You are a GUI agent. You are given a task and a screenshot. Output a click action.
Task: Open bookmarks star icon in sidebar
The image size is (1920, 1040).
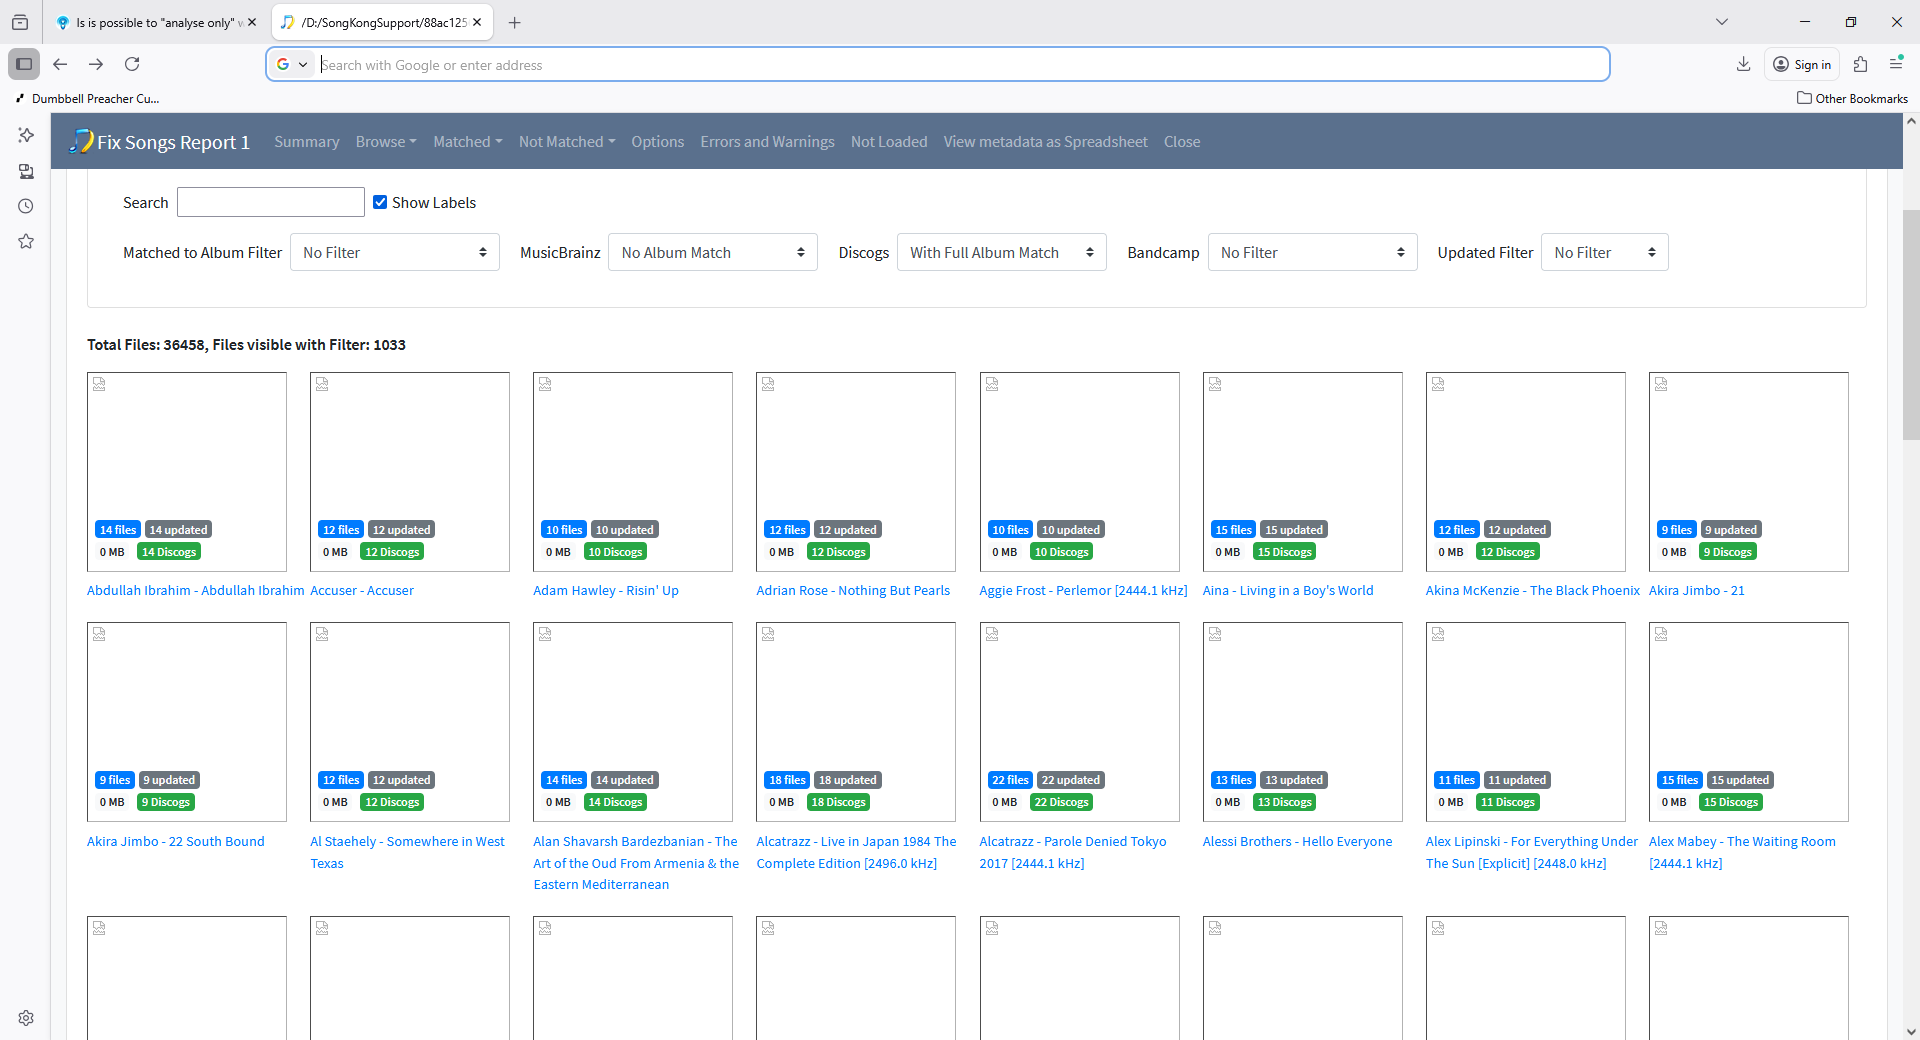click(x=26, y=241)
